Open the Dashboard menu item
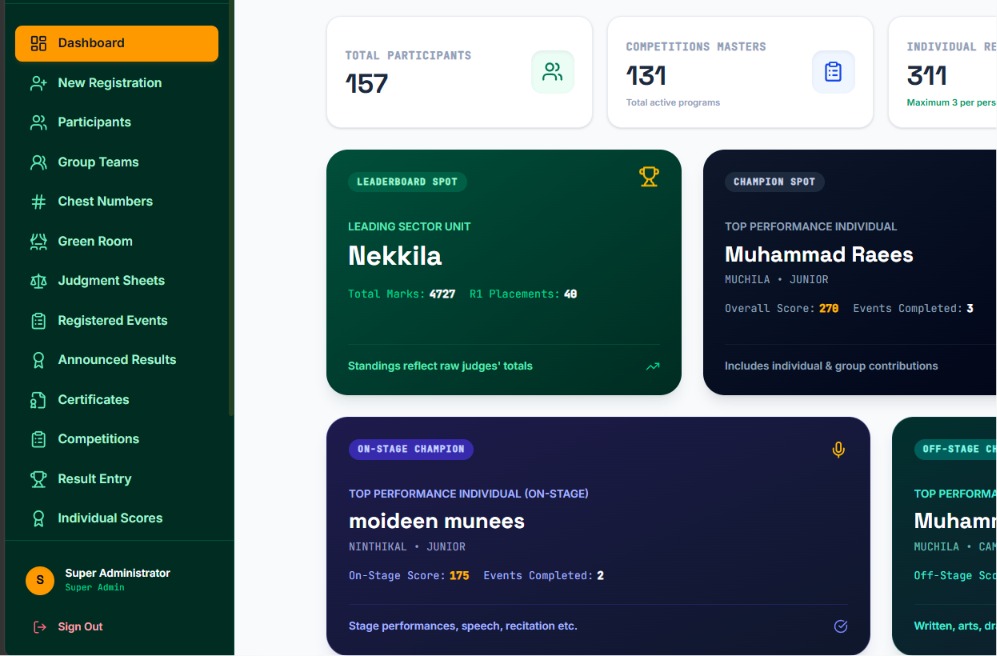The image size is (997, 656). click(116, 43)
